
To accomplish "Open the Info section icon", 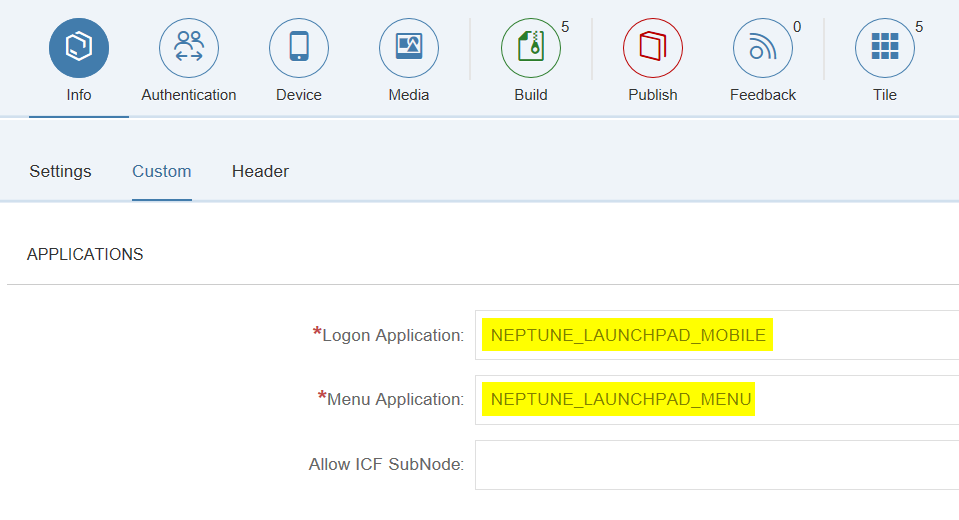I will [x=79, y=48].
